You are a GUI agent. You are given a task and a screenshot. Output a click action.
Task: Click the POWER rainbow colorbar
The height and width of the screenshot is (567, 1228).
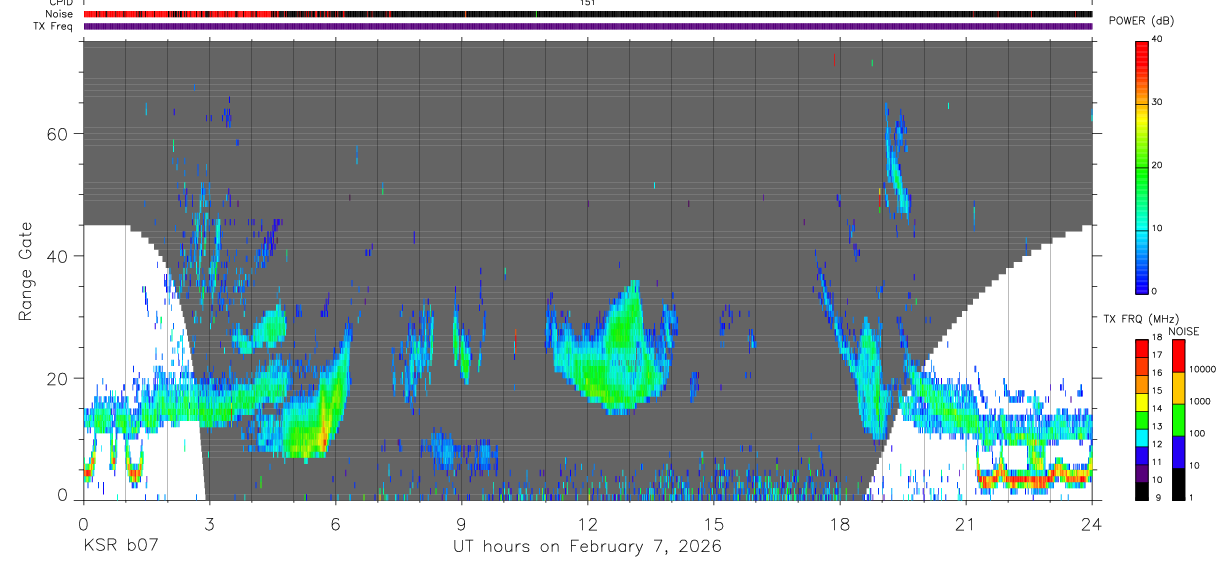pyautogui.click(x=1141, y=166)
